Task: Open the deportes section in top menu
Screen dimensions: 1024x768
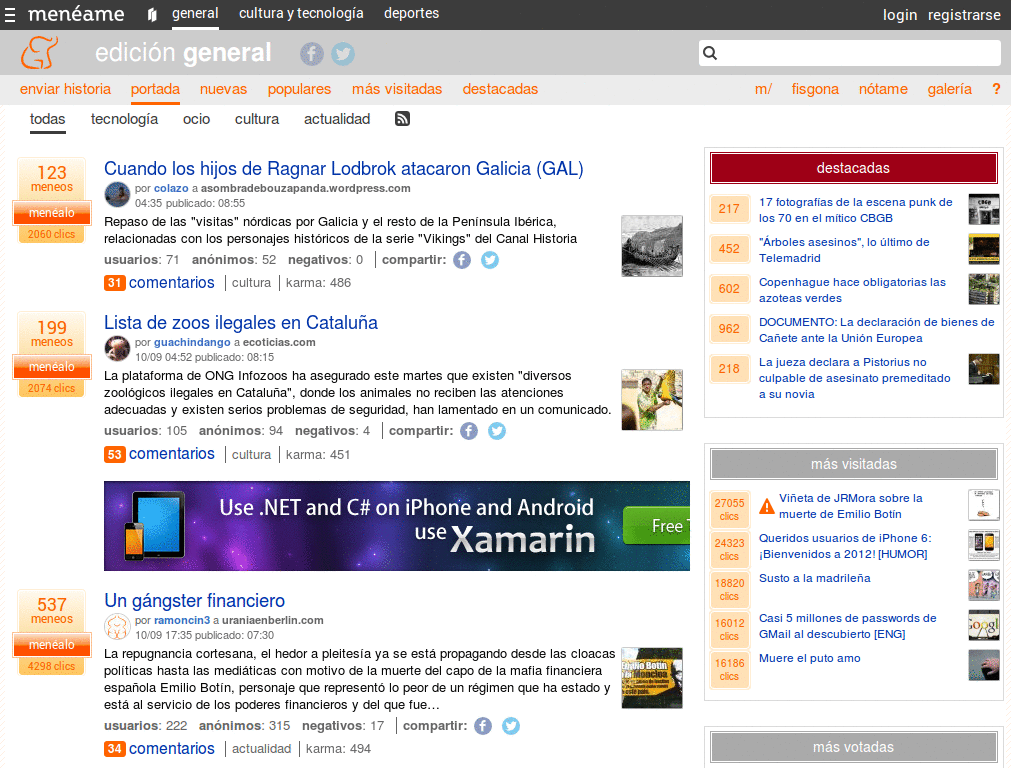Action: (410, 14)
